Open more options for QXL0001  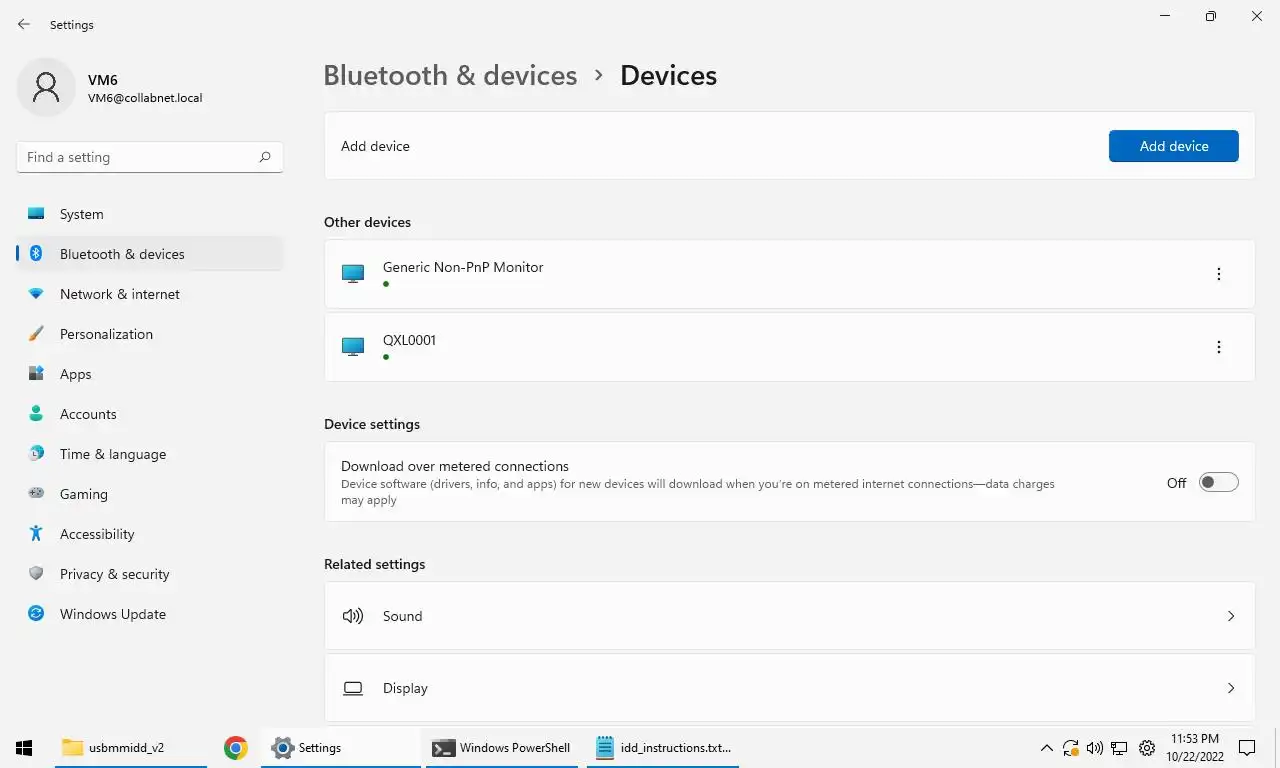1218,347
